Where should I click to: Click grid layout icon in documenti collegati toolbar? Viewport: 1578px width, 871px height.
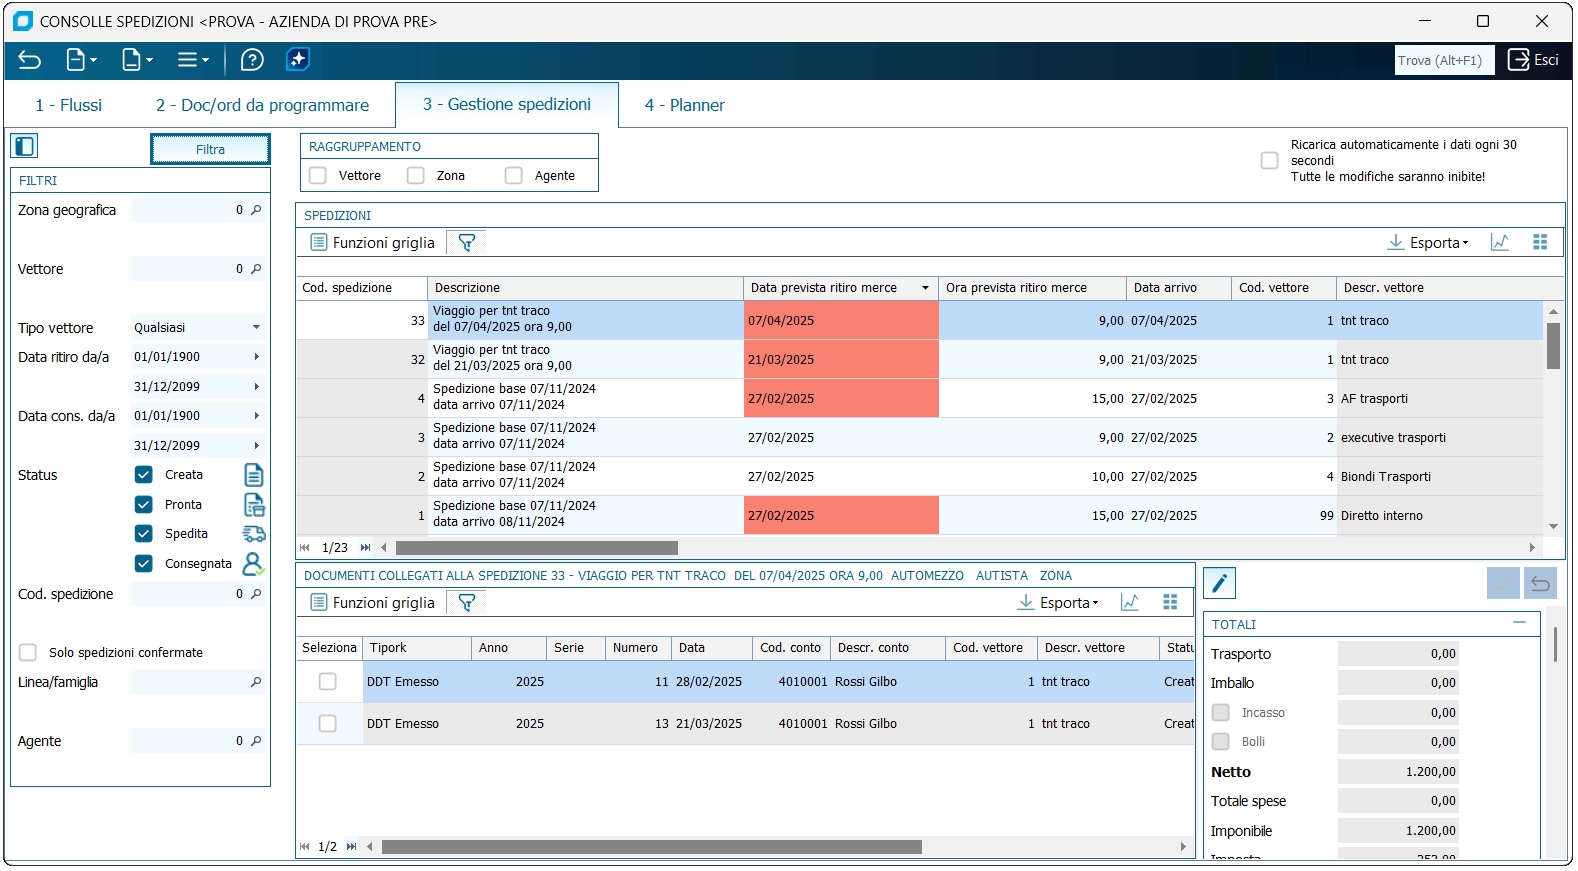(x=1170, y=602)
